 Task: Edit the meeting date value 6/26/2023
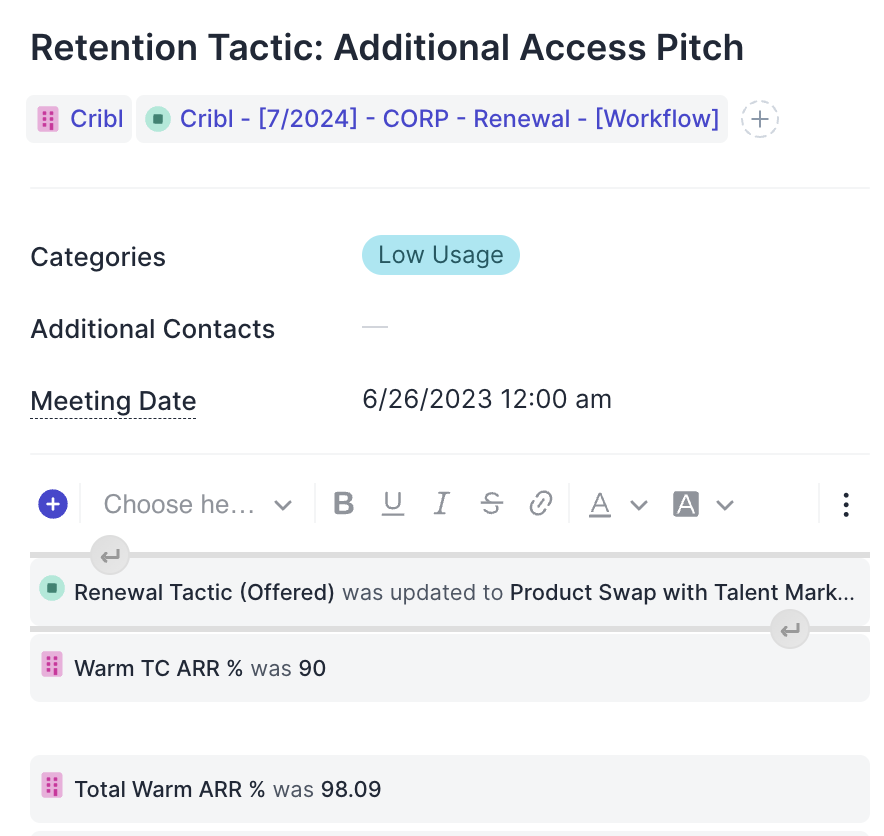pyautogui.click(x=486, y=400)
